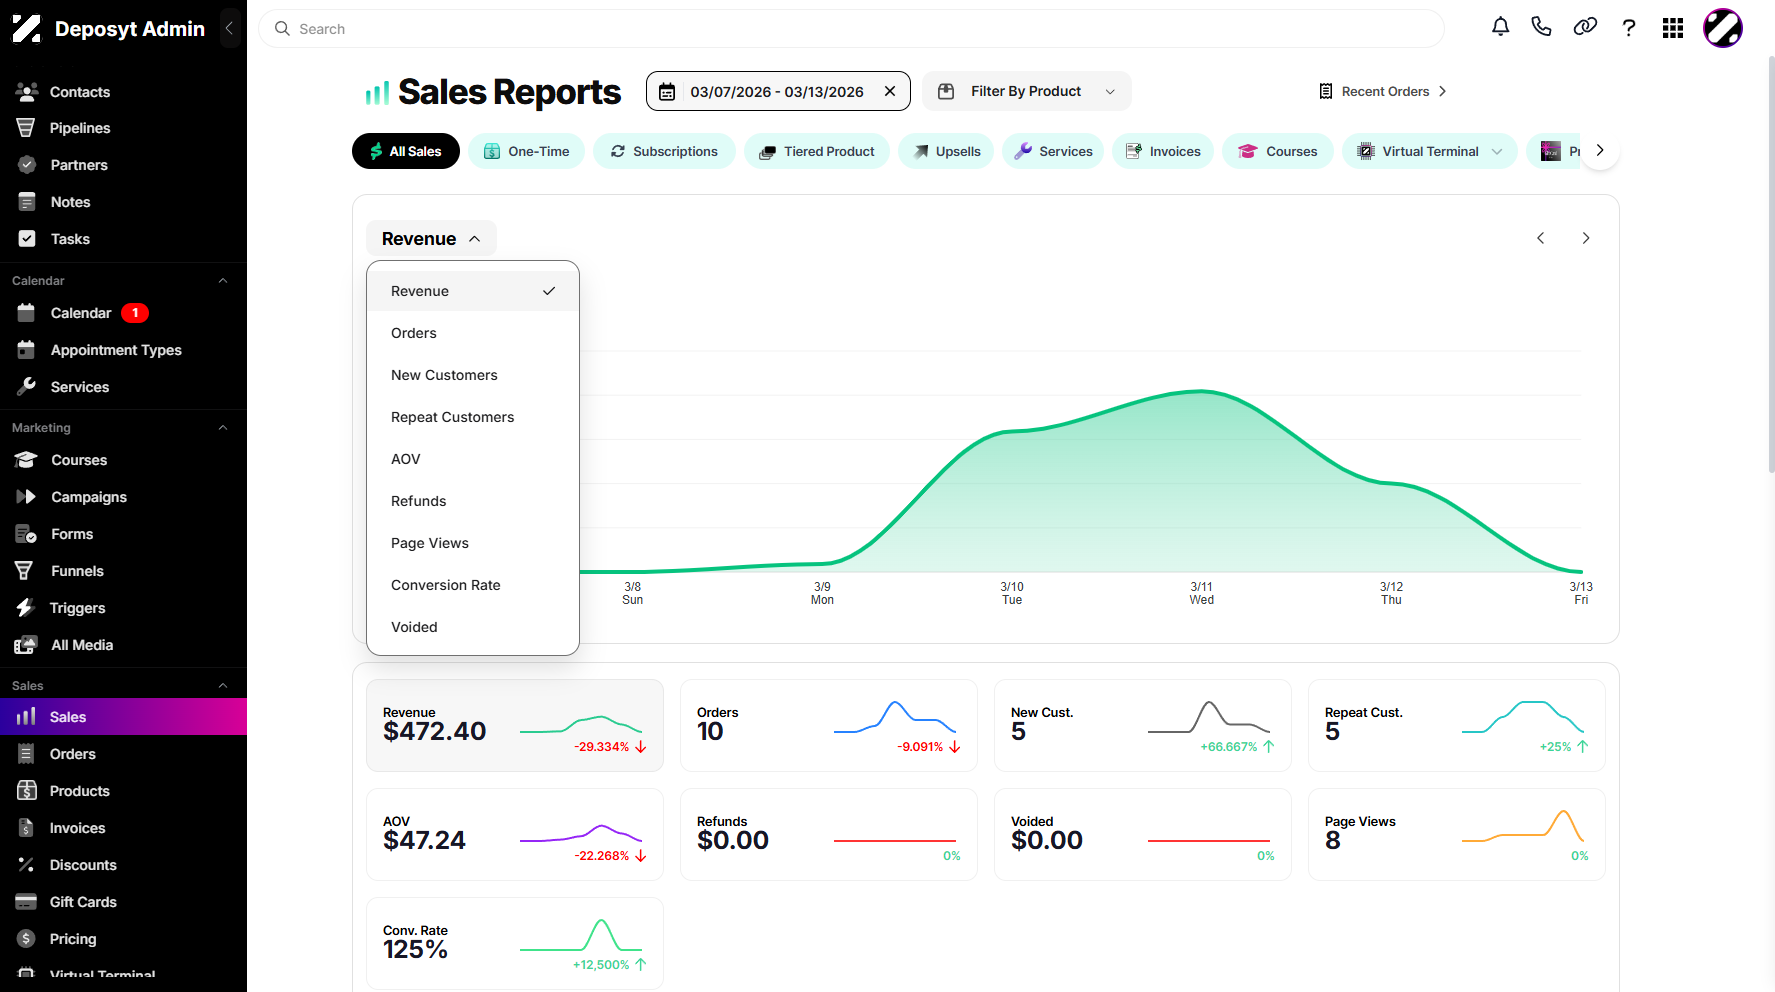Open the help question mark icon
Viewport: 1775px width, 992px height.
click(x=1629, y=28)
